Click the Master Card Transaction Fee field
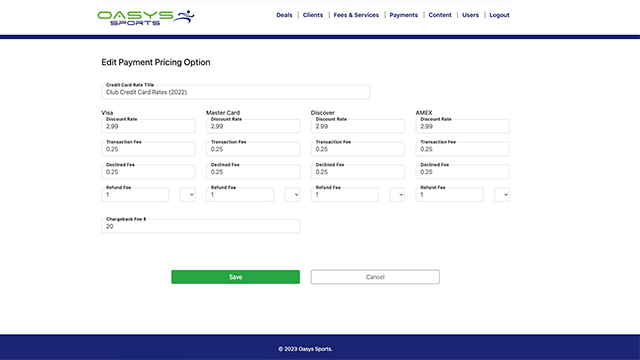The width and height of the screenshot is (640, 360). (253, 149)
